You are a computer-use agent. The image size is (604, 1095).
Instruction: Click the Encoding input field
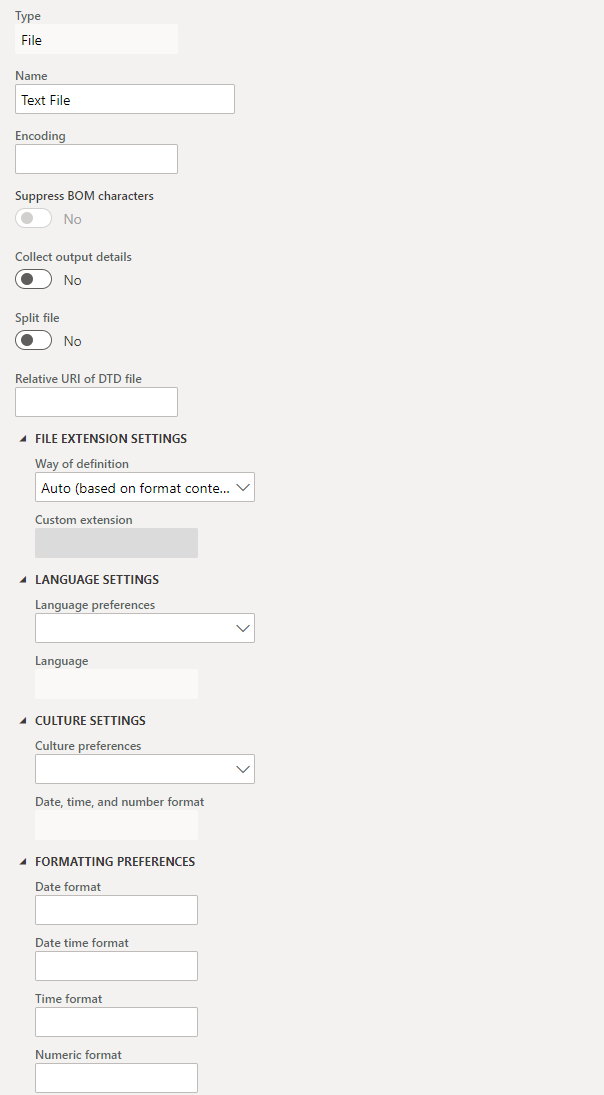(96, 158)
